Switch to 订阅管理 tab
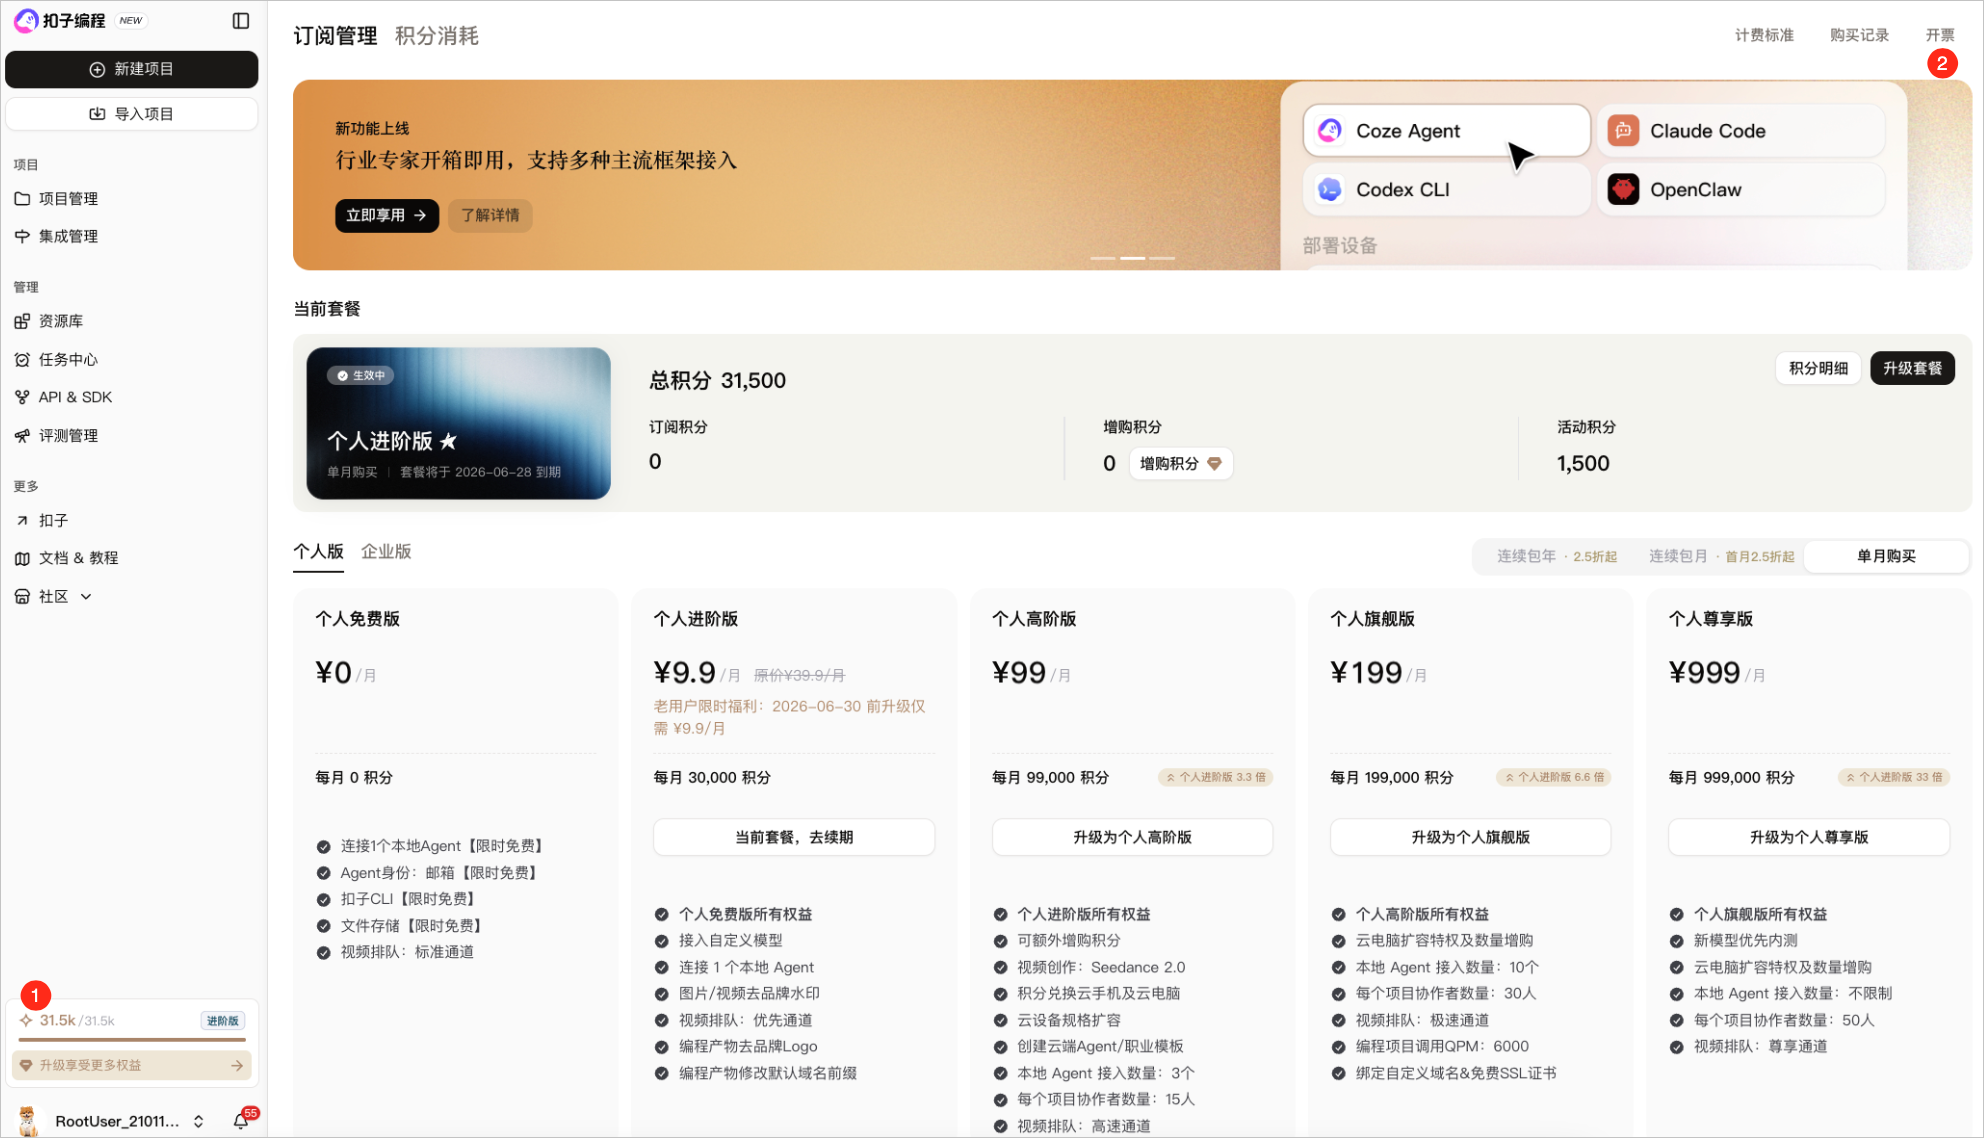The image size is (1984, 1138). pyautogui.click(x=335, y=36)
